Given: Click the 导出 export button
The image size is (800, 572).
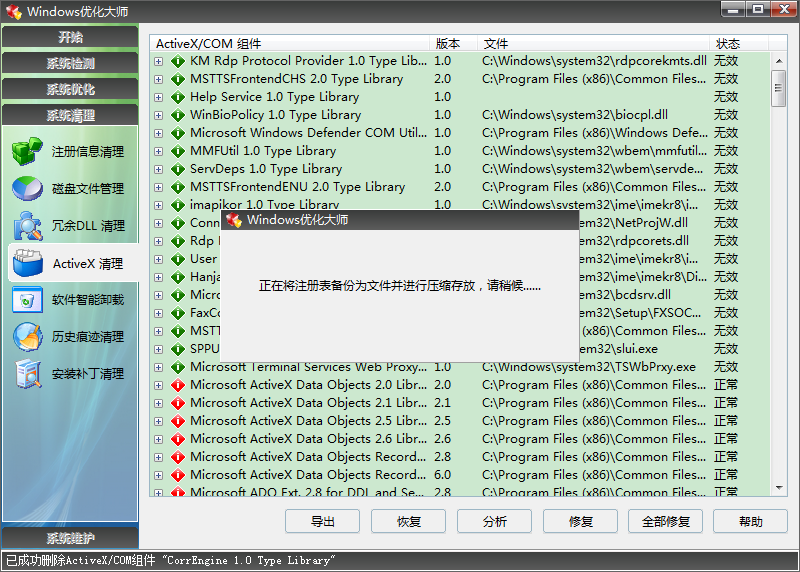Looking at the screenshot, I should click(322, 521).
